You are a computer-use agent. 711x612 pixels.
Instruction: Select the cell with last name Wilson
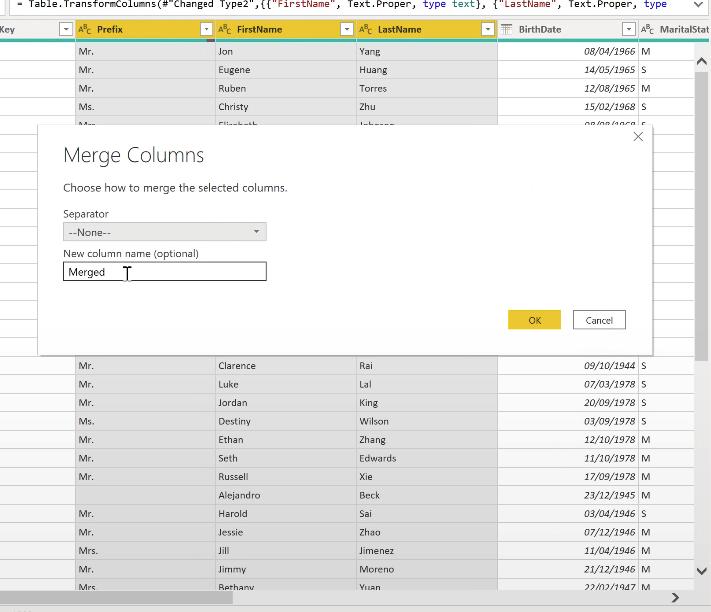click(427, 422)
